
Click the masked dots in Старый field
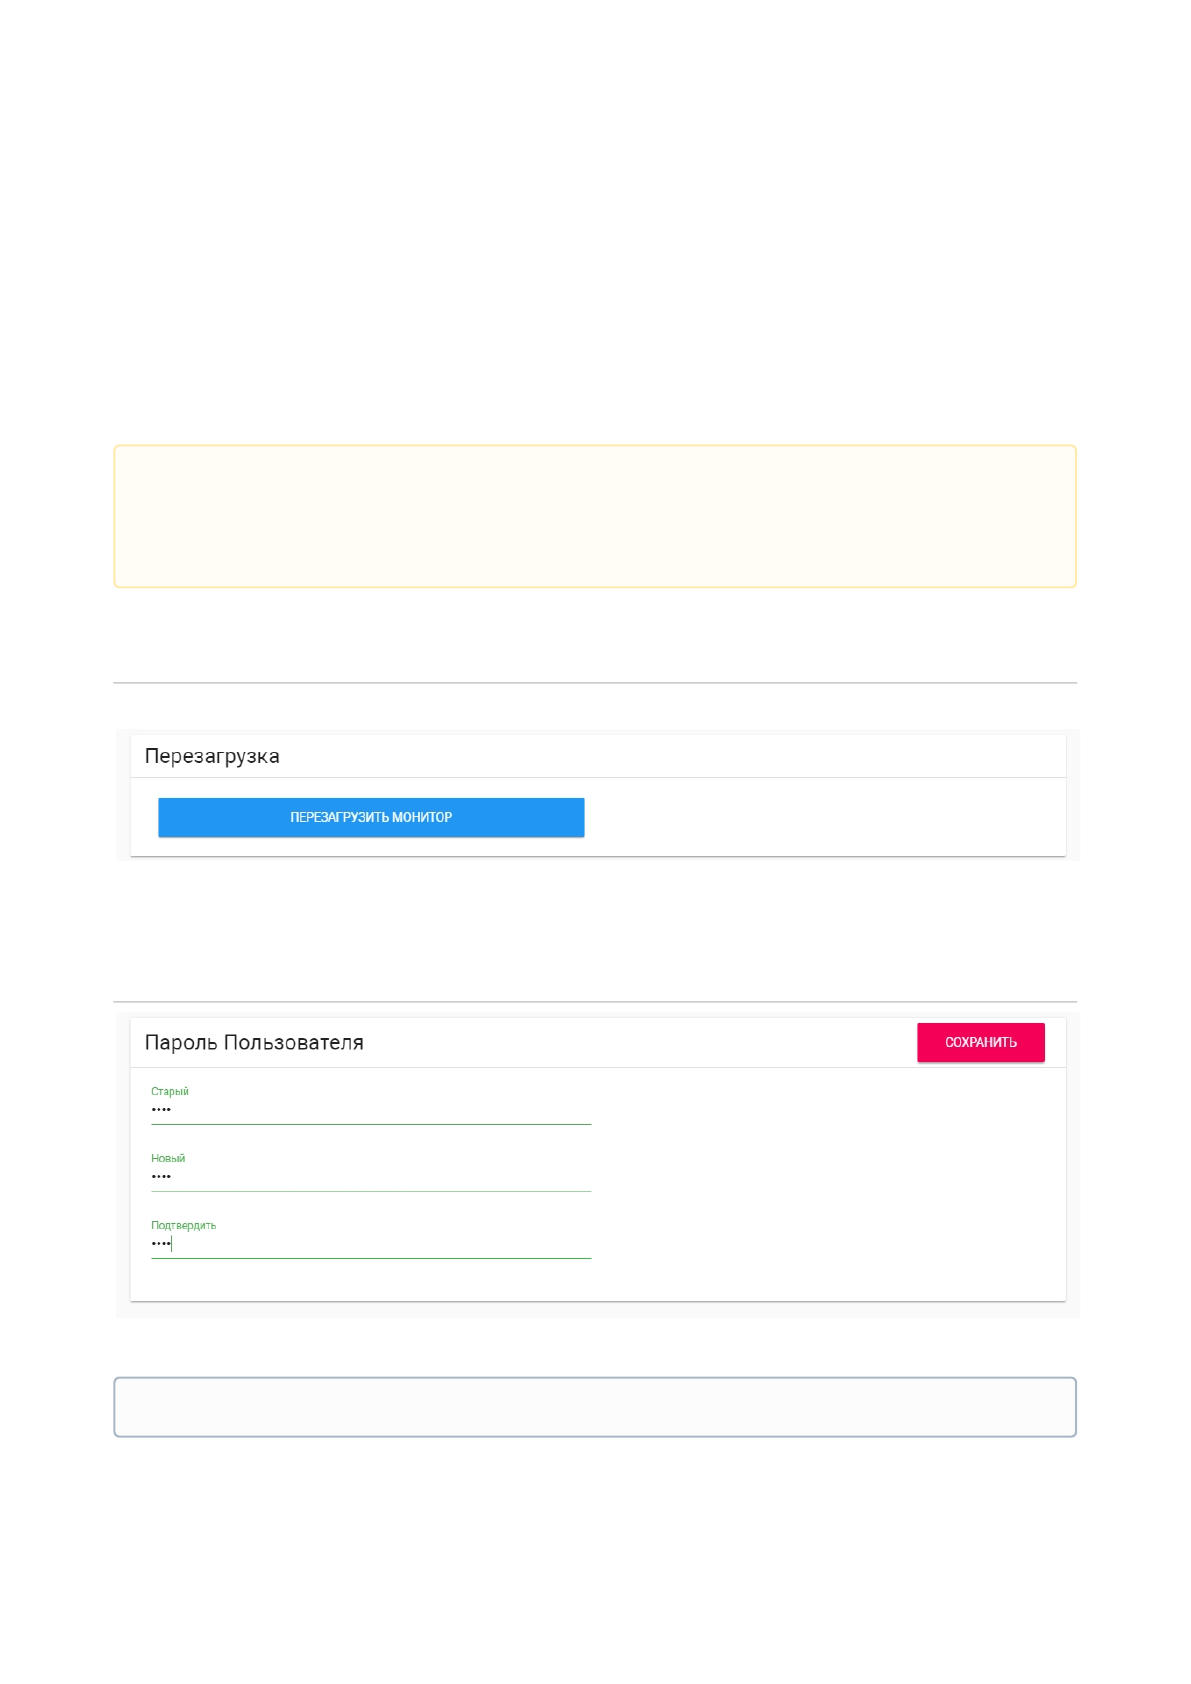pos(161,1110)
